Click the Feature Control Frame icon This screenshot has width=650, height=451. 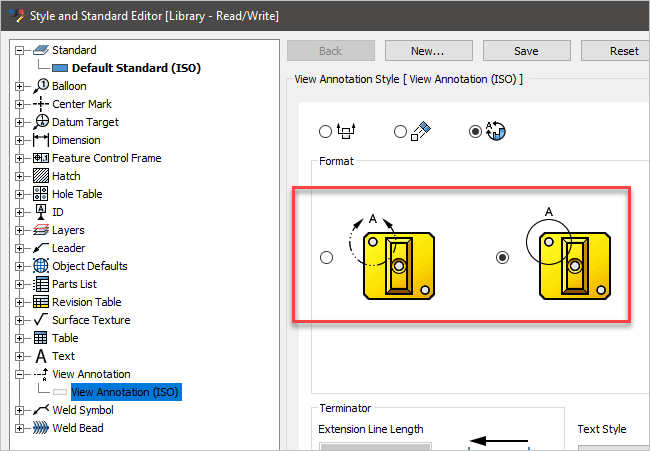(x=41, y=158)
